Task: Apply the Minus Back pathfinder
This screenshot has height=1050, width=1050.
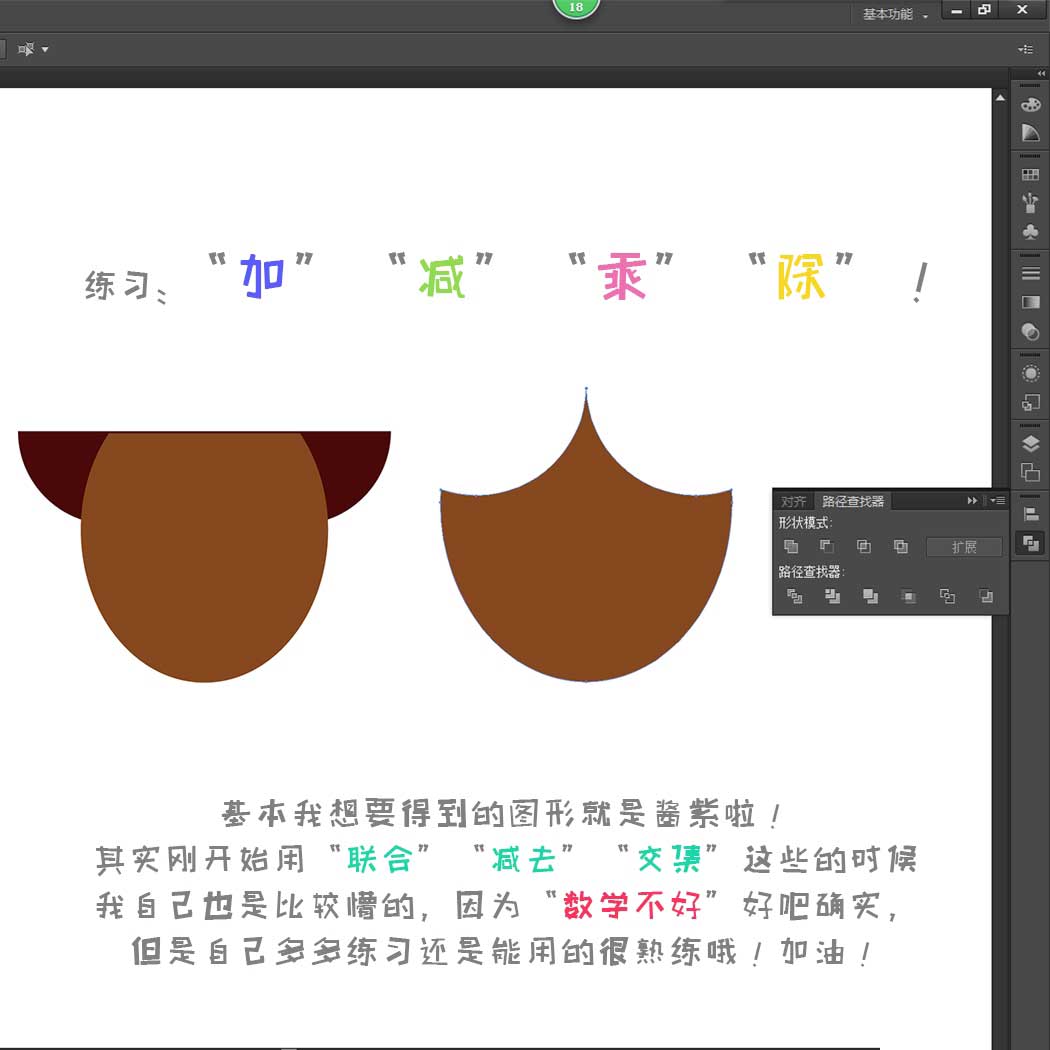Action: [985, 596]
